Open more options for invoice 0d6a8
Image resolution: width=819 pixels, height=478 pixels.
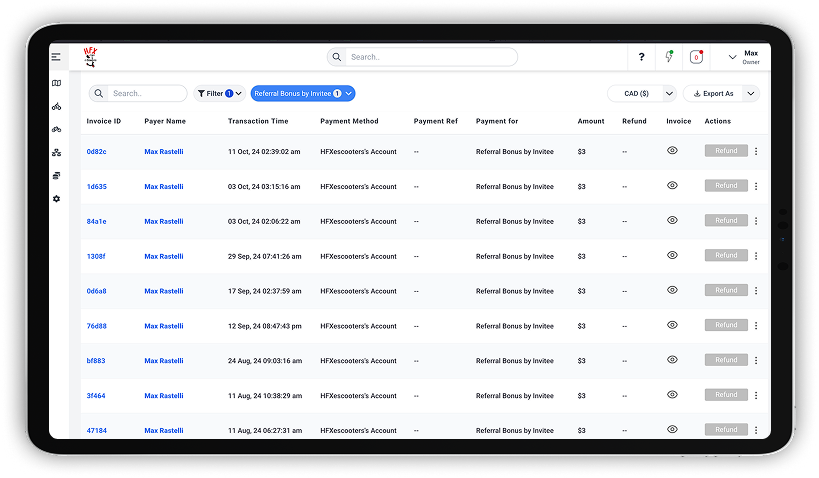pyautogui.click(x=756, y=290)
